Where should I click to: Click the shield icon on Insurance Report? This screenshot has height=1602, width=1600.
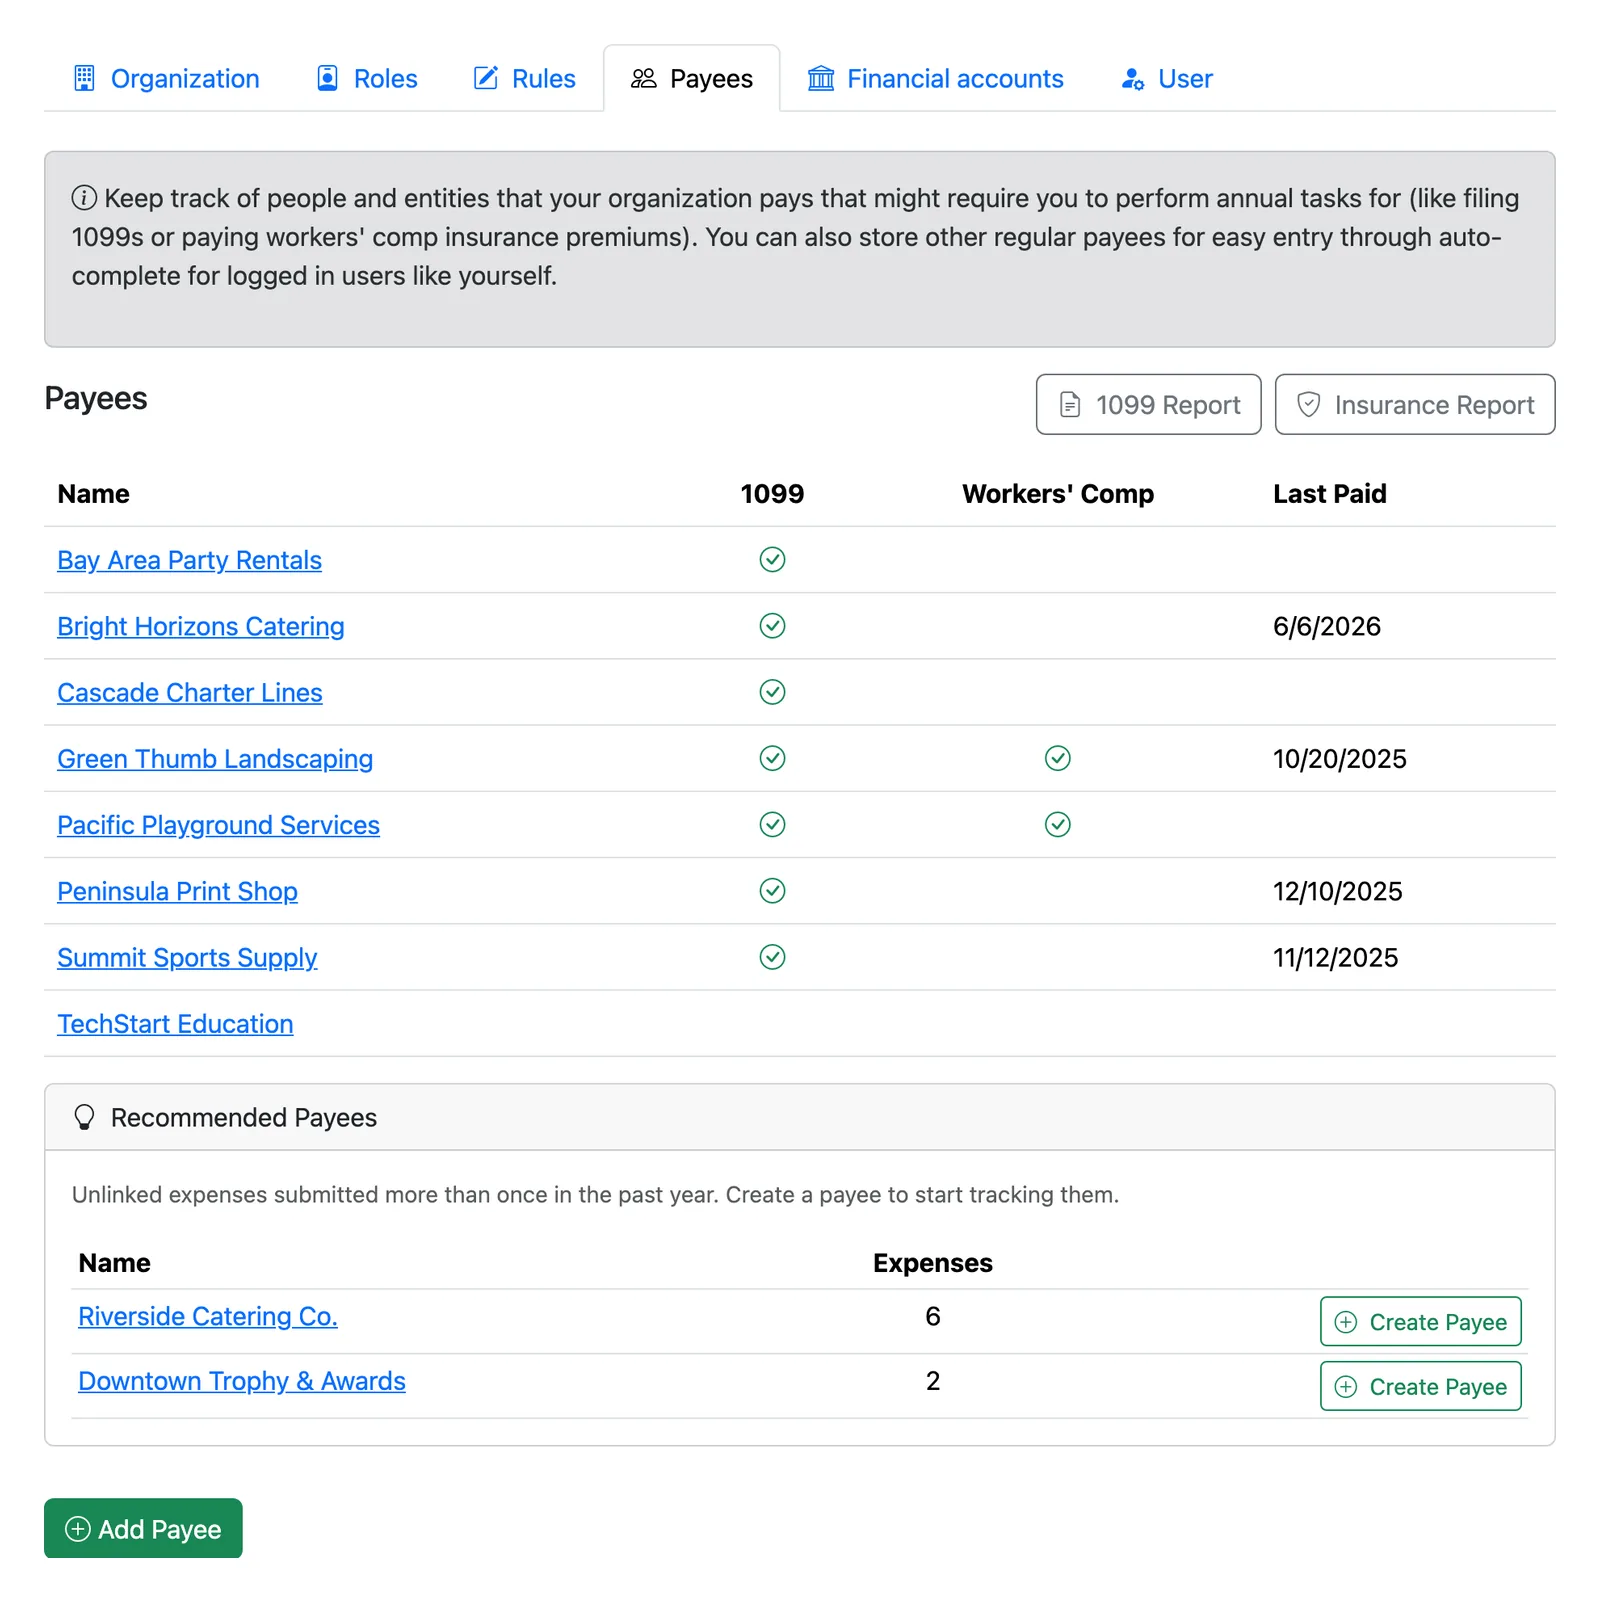[1308, 404]
